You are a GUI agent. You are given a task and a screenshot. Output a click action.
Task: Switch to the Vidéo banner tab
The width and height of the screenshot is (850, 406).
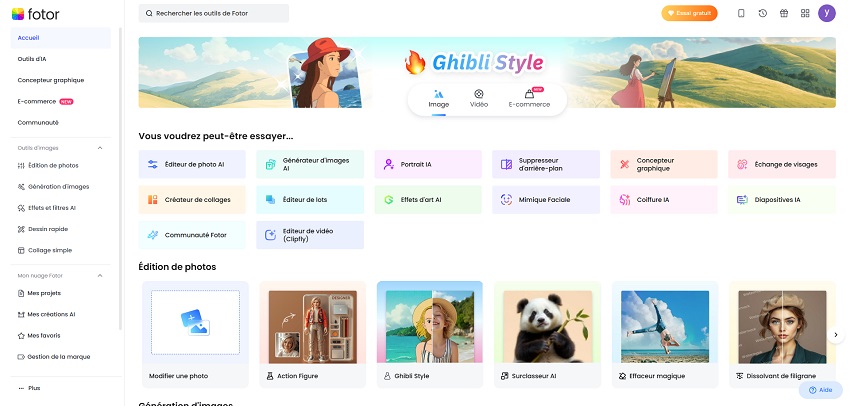click(x=479, y=99)
